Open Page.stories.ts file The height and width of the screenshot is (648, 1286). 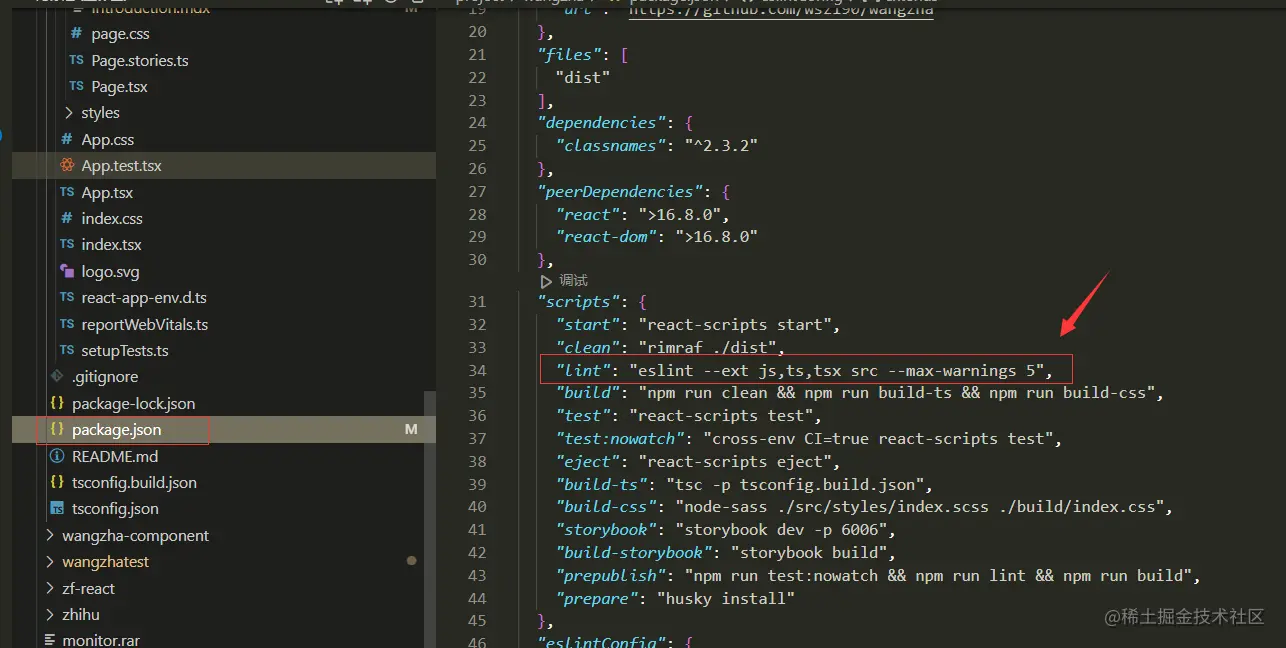tap(140, 60)
